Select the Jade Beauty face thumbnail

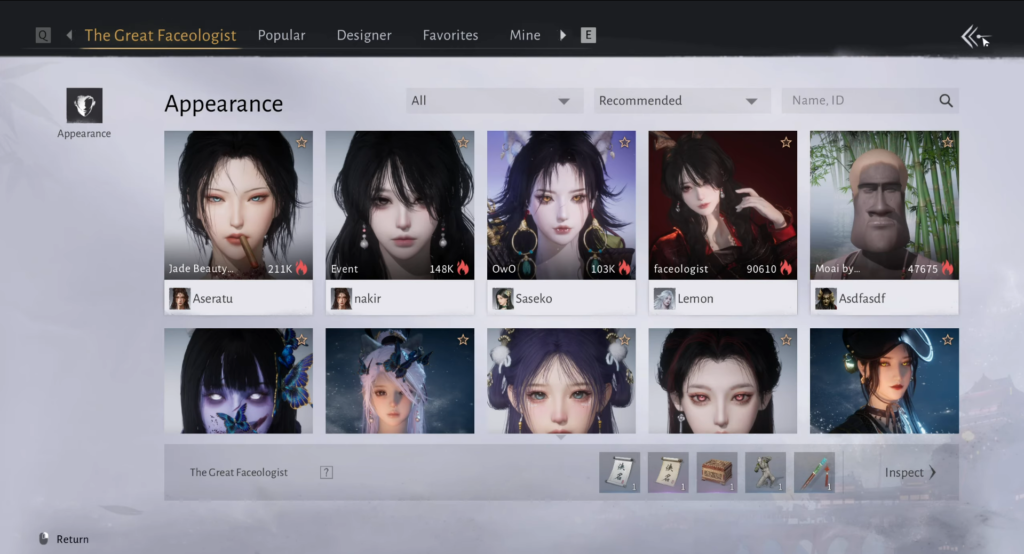click(x=238, y=205)
